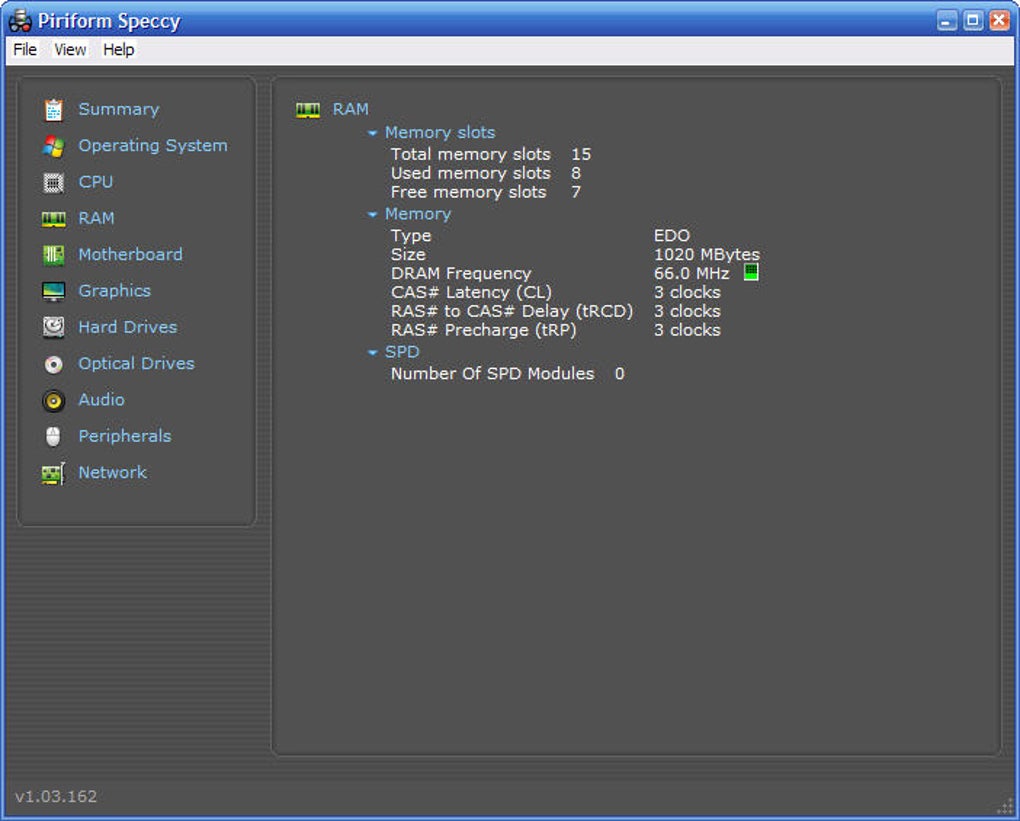Collapse the Memory section arrow
Image resolution: width=1020 pixels, height=821 pixels.
pos(372,214)
